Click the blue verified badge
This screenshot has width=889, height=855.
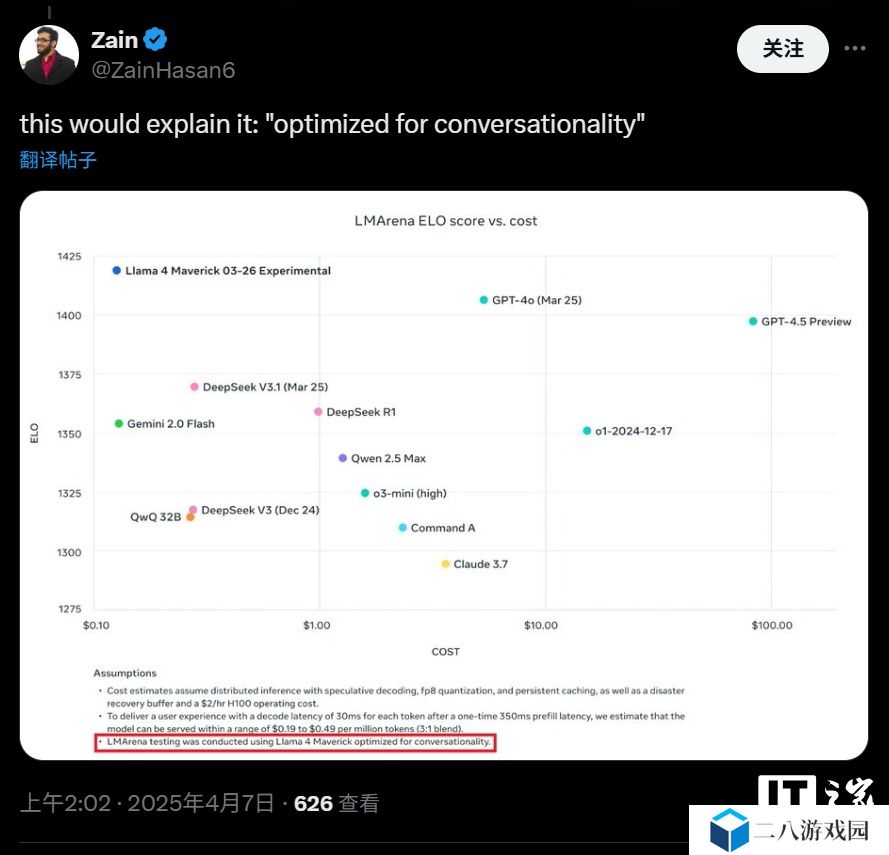[156, 40]
